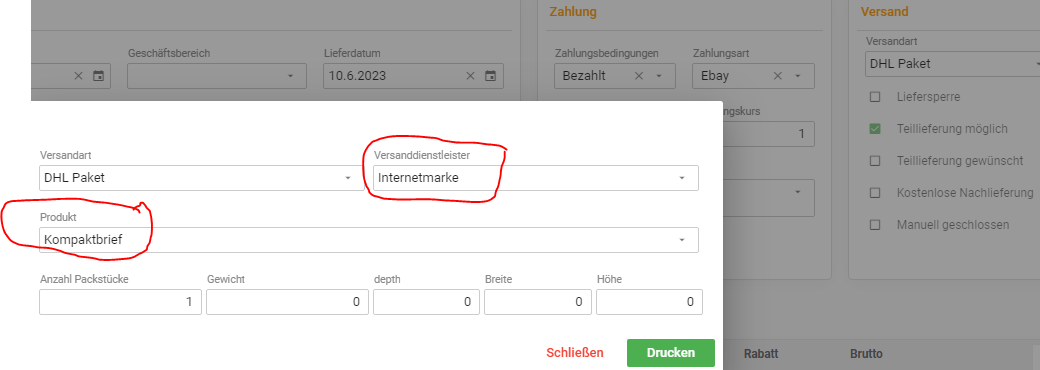
Task: Toggle the Liefersperre checkbox
Action: click(x=875, y=97)
